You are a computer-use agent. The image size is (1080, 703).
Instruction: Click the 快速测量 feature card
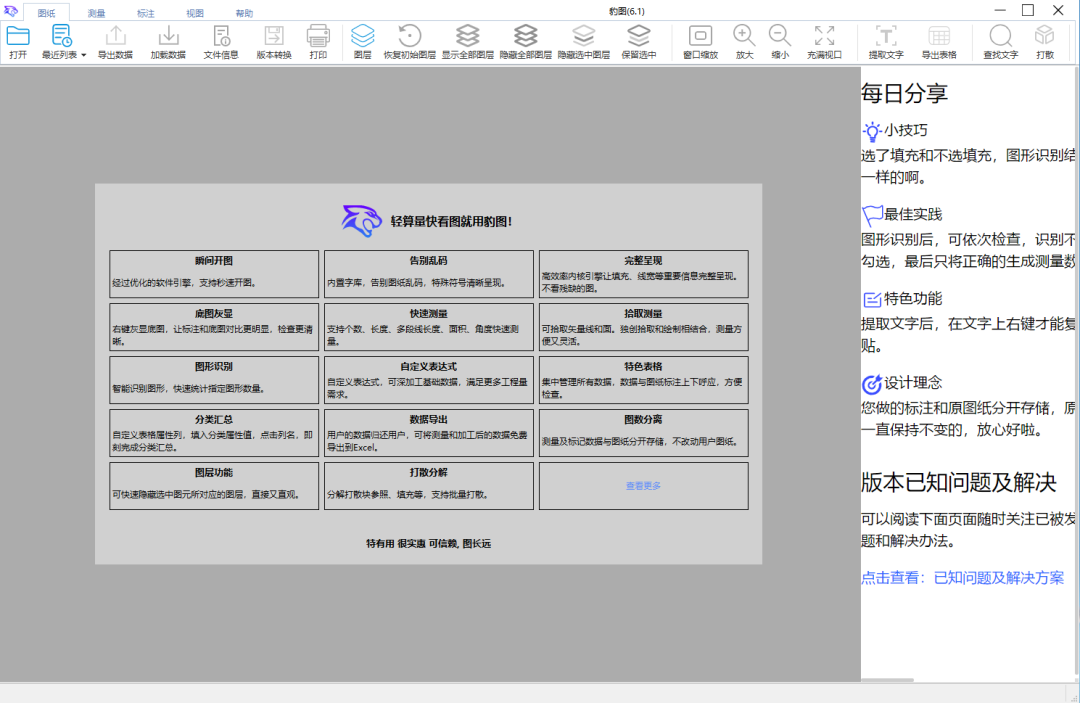(428, 327)
